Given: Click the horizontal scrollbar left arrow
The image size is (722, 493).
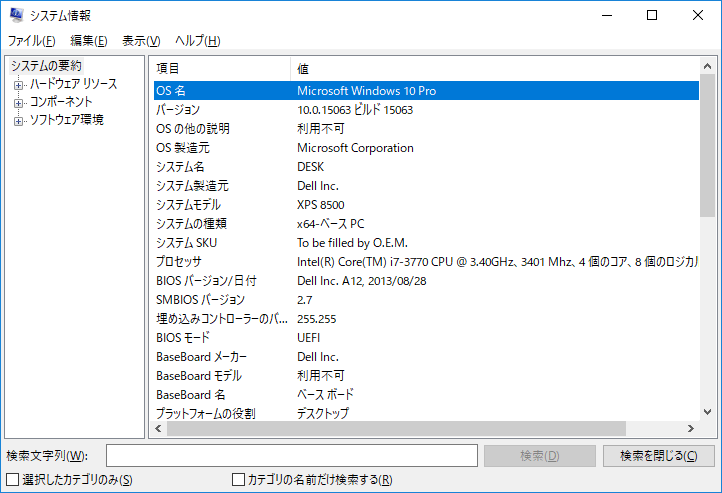Looking at the screenshot, I should [159, 429].
